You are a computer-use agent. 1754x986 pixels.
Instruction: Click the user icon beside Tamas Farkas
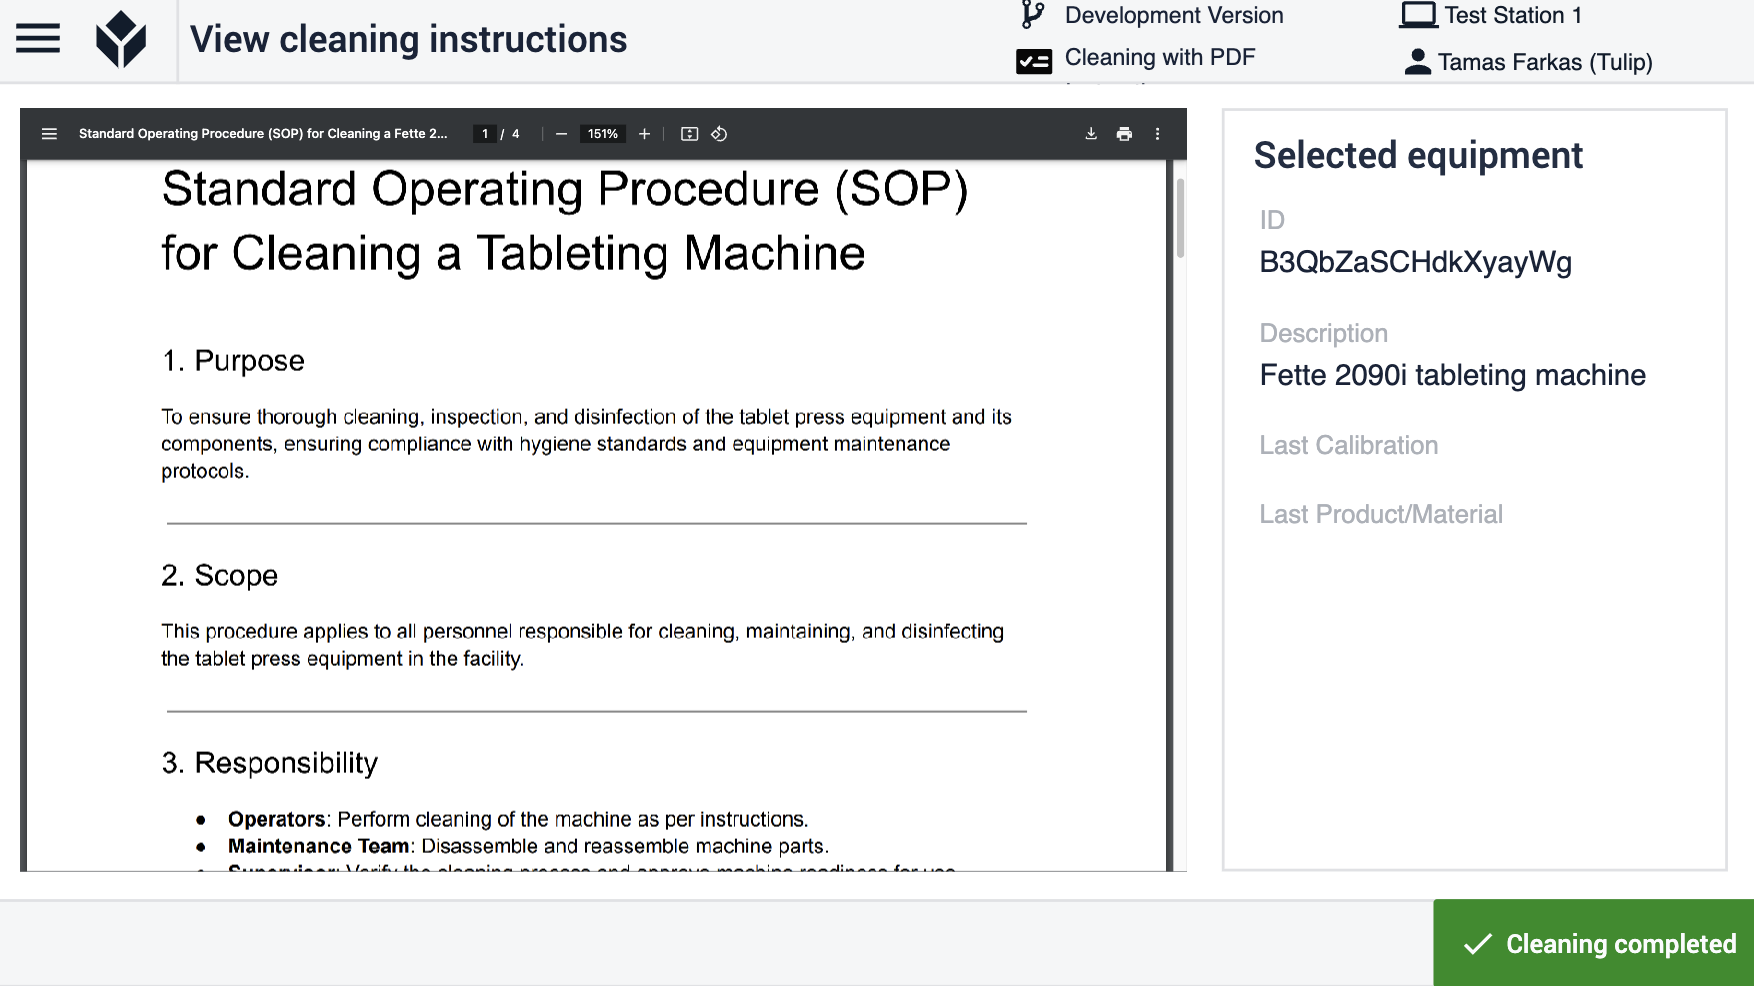(1418, 62)
